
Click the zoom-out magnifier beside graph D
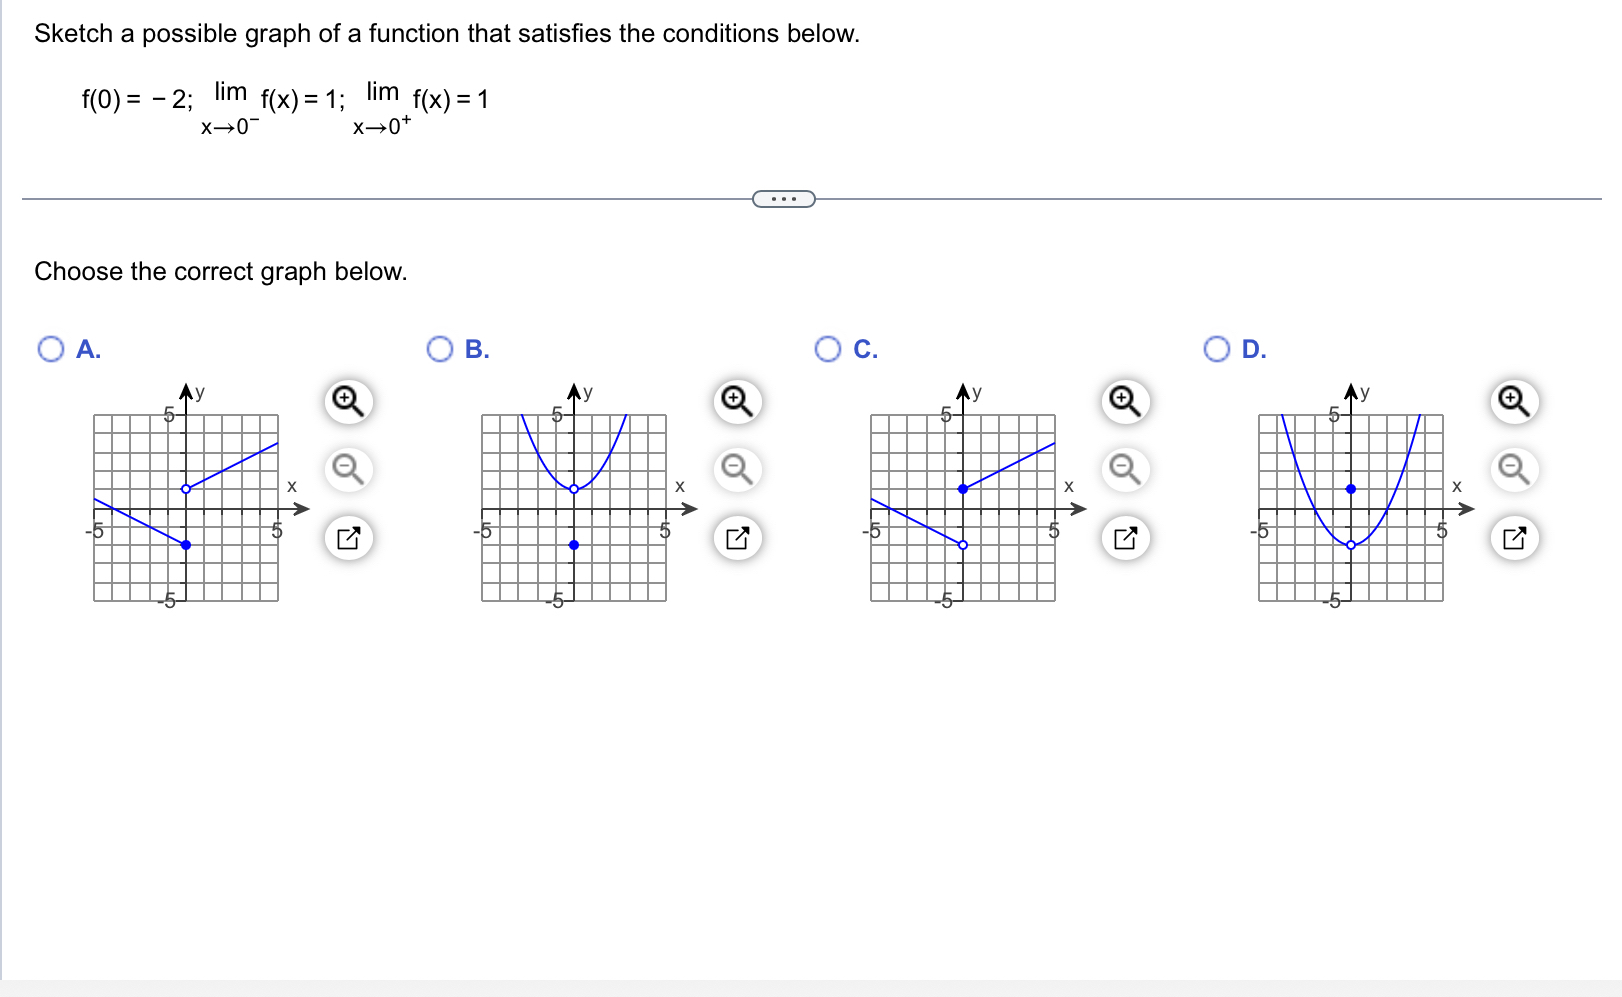pyautogui.click(x=1513, y=468)
